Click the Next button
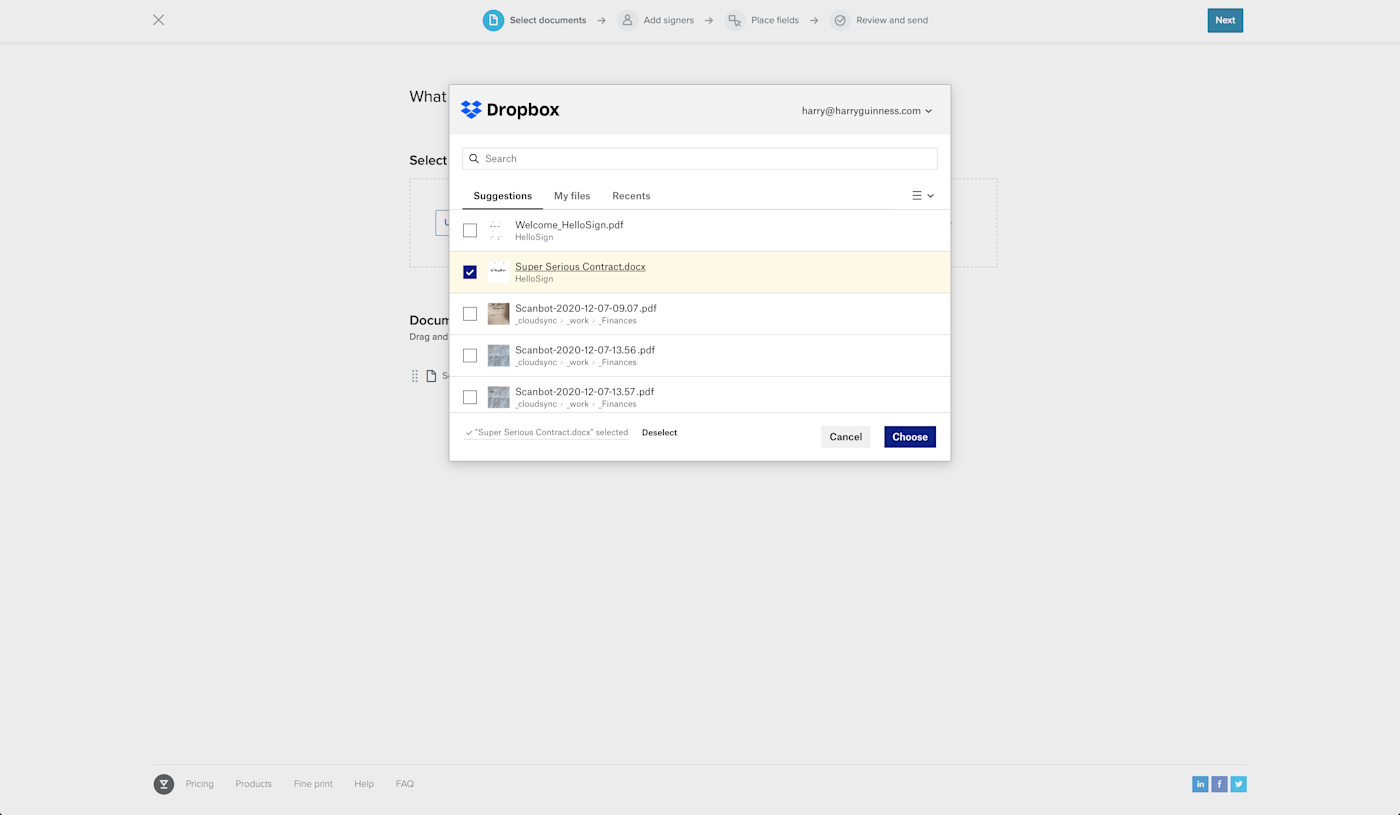This screenshot has height=815, width=1400. coord(1225,20)
